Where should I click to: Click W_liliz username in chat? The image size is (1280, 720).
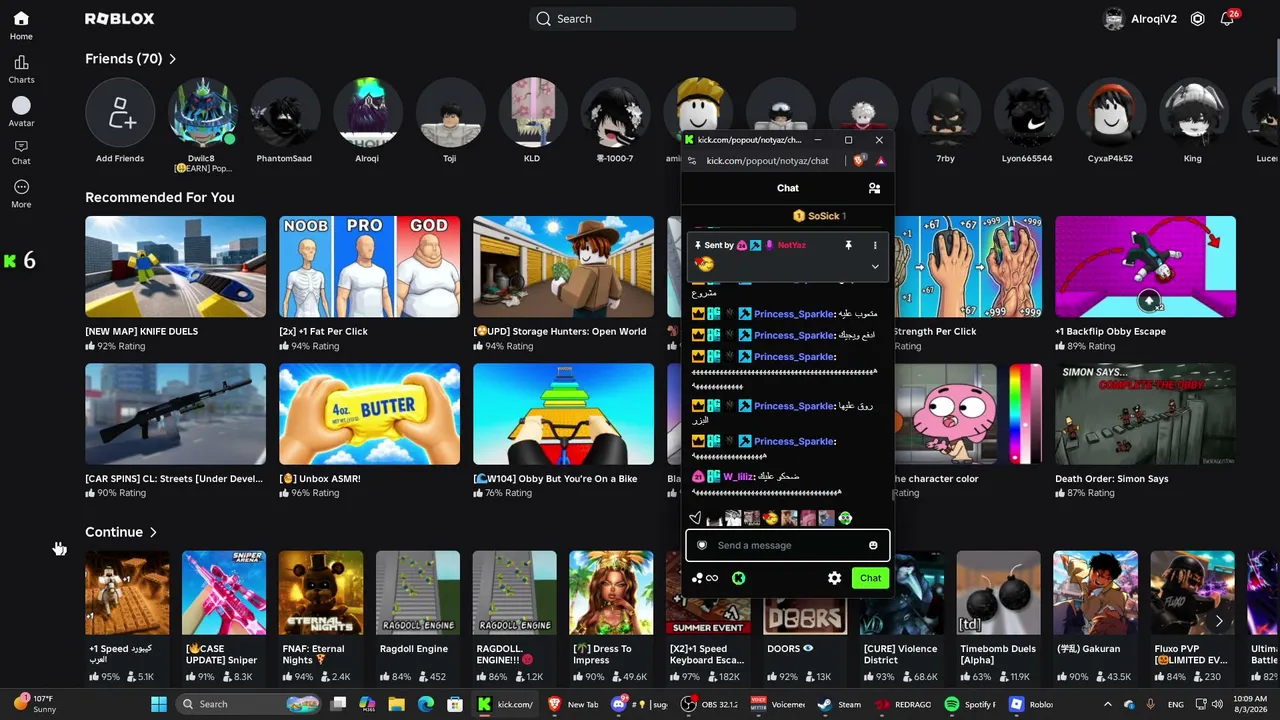tap(738, 477)
